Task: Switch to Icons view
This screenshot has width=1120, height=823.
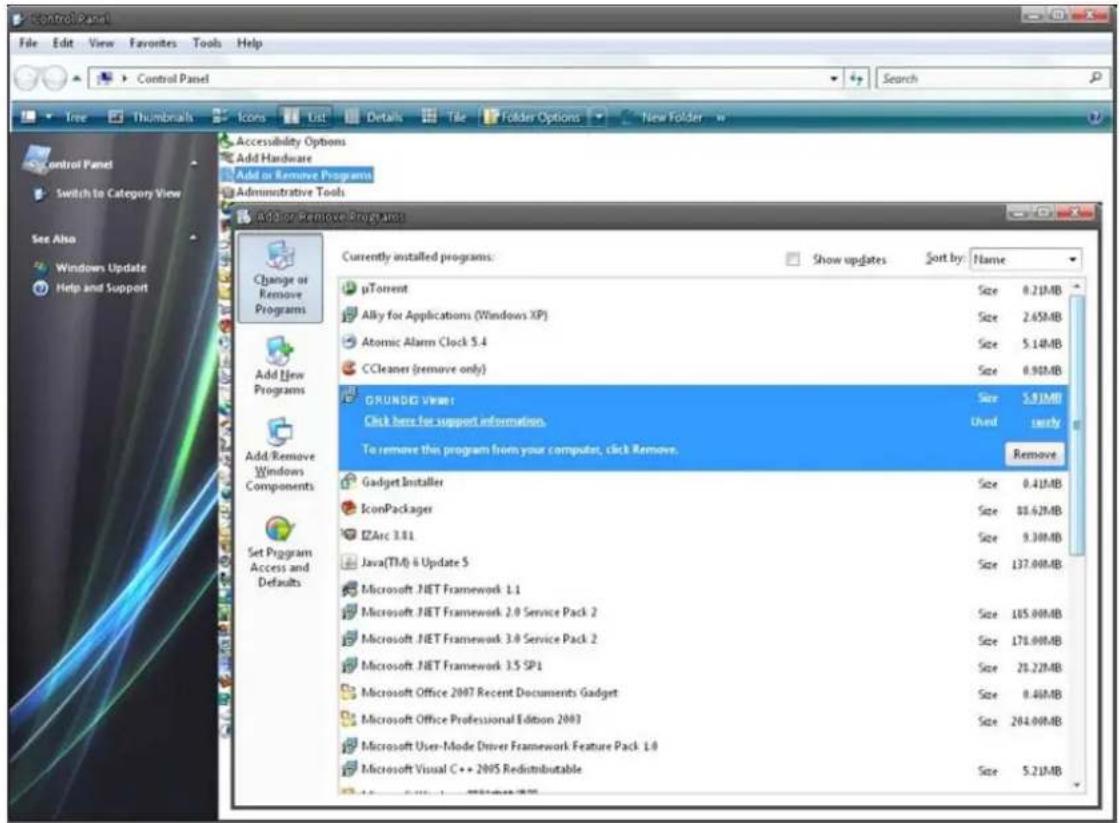Action: coord(239,117)
